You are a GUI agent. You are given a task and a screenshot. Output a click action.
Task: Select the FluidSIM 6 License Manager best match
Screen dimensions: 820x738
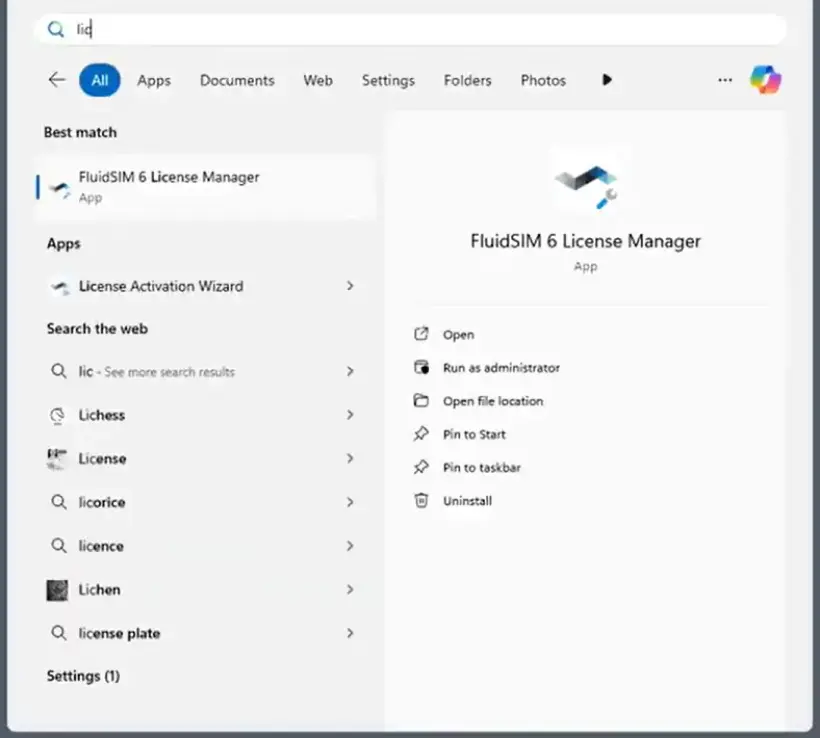(x=204, y=187)
